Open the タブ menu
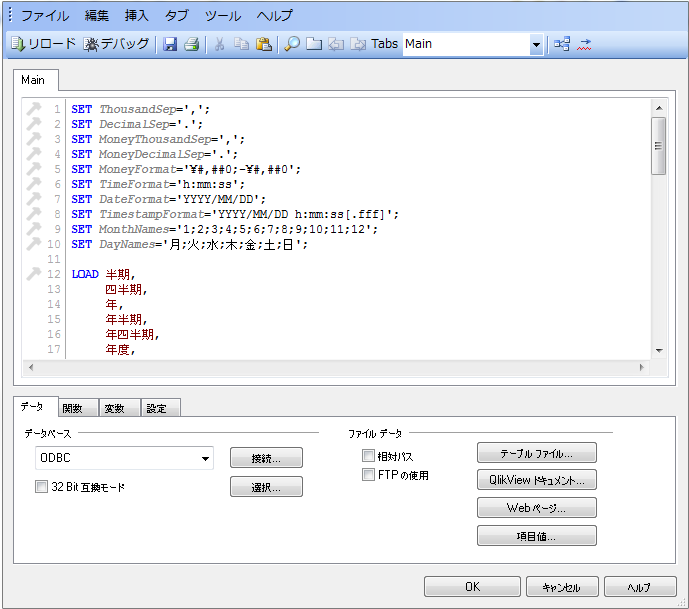The width and height of the screenshot is (689, 609). pyautogui.click(x=177, y=16)
